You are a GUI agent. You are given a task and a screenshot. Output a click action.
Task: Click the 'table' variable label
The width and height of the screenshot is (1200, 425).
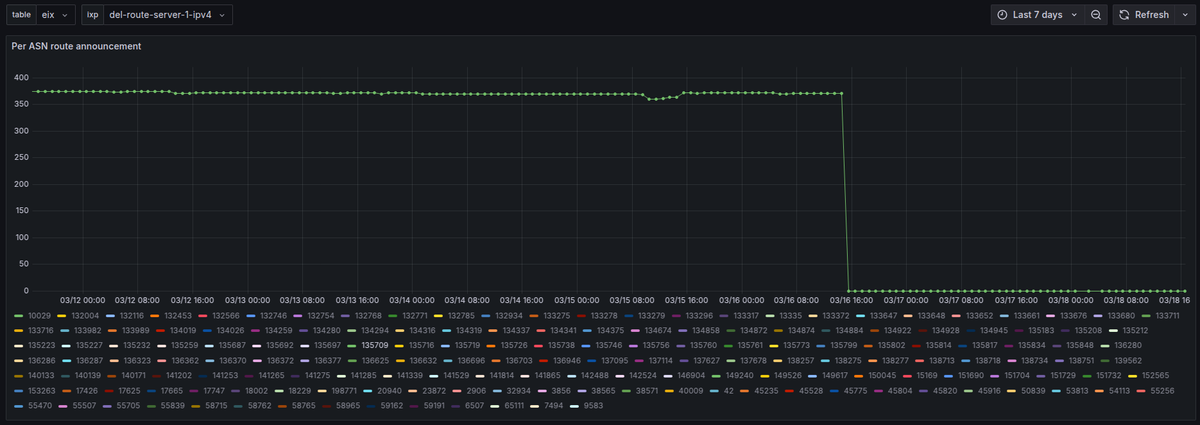[x=21, y=15]
